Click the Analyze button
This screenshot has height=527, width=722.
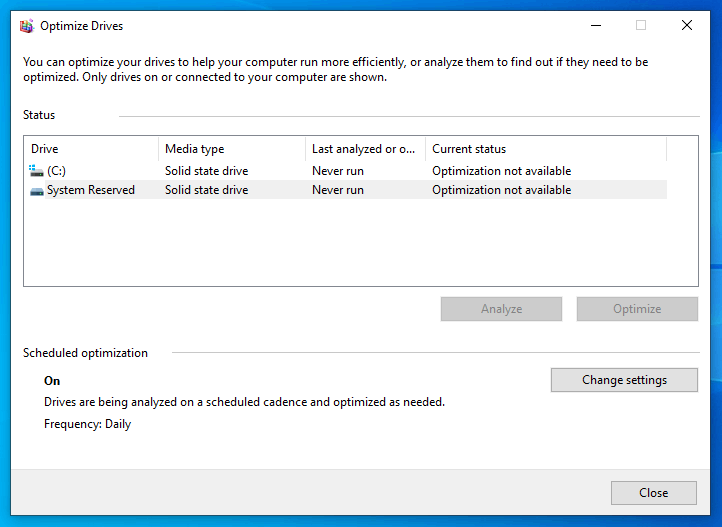[x=501, y=309]
